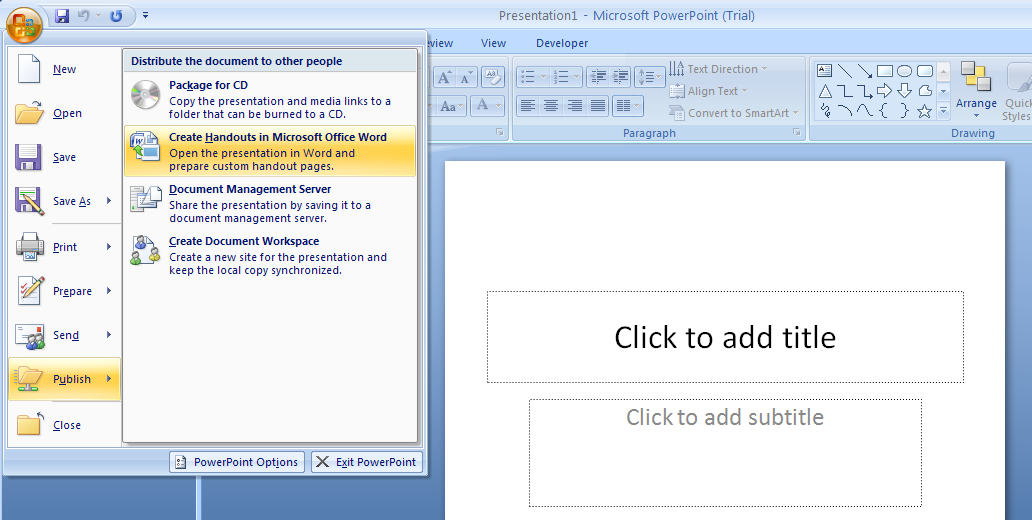The width and height of the screenshot is (1032, 520).
Task: Select Create Document Workspace option
Action: click(x=270, y=255)
